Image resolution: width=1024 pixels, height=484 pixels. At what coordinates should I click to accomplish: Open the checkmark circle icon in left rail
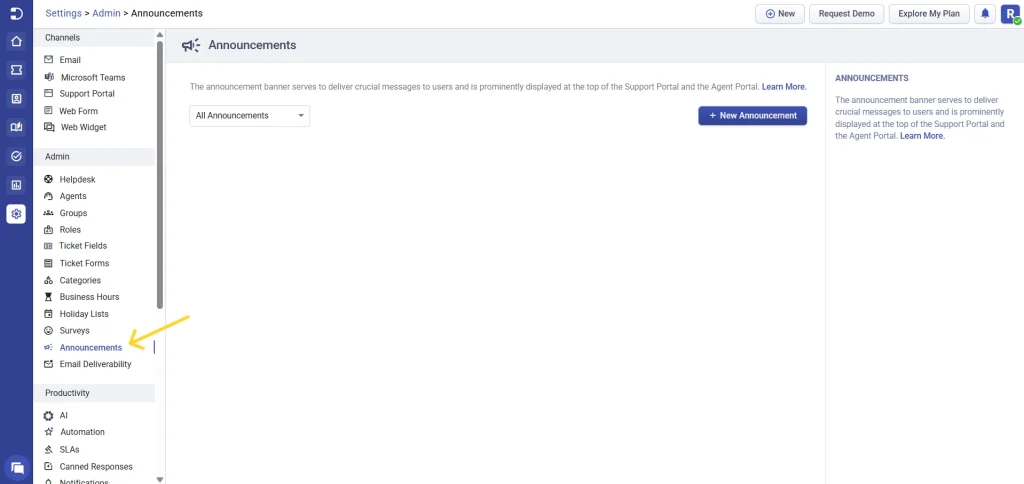click(16, 156)
